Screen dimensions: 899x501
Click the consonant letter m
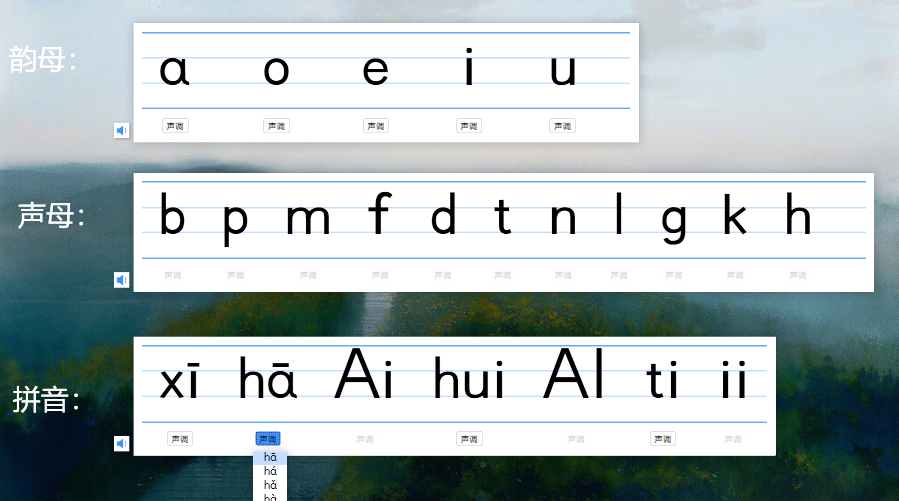coord(308,218)
